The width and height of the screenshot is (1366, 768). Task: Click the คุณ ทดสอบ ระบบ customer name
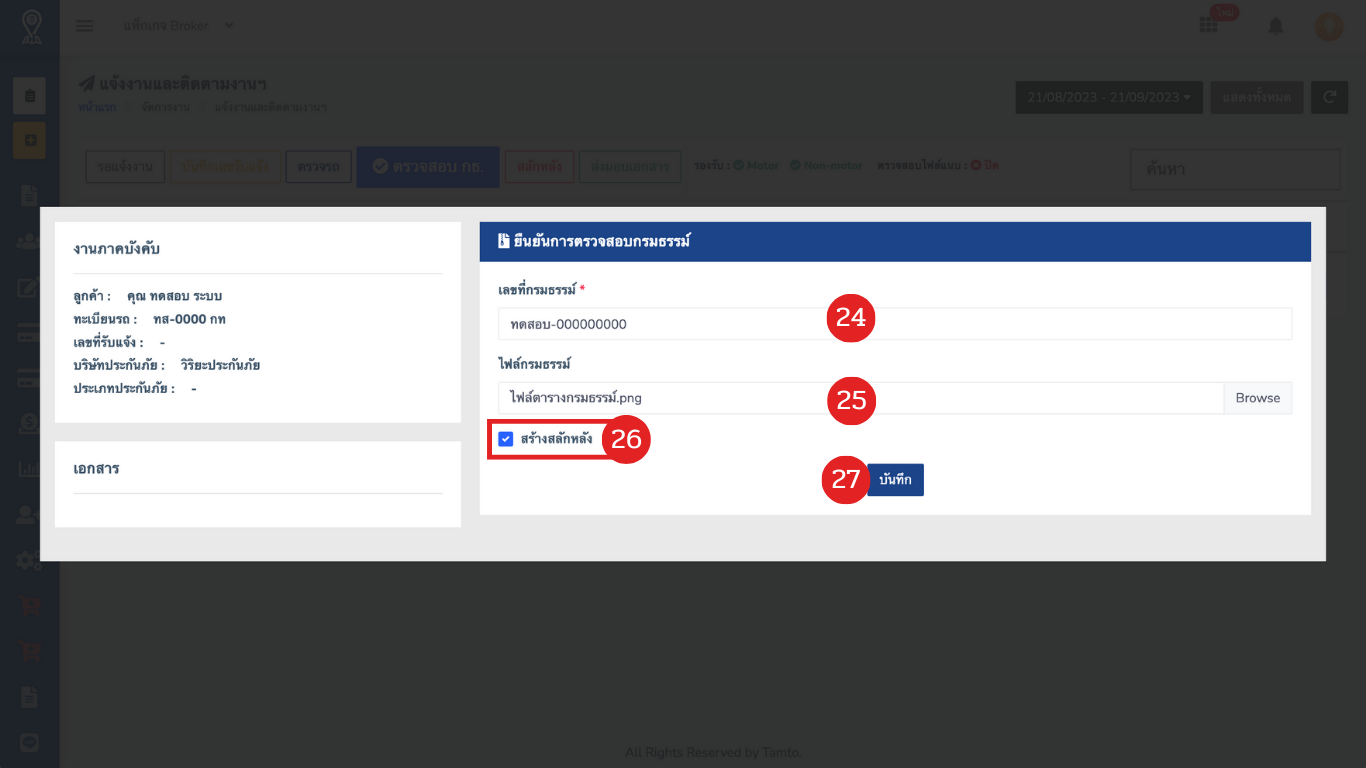click(175, 297)
